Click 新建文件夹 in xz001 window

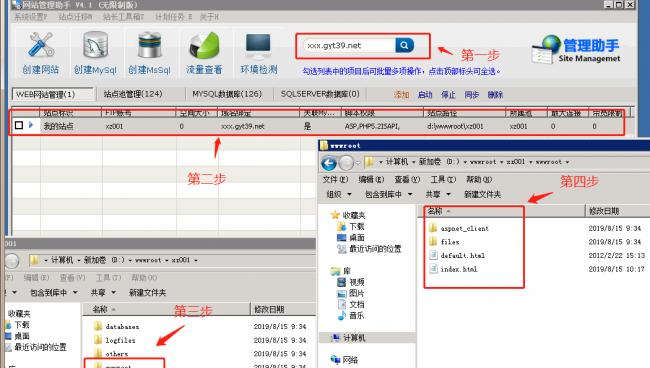pos(147,293)
